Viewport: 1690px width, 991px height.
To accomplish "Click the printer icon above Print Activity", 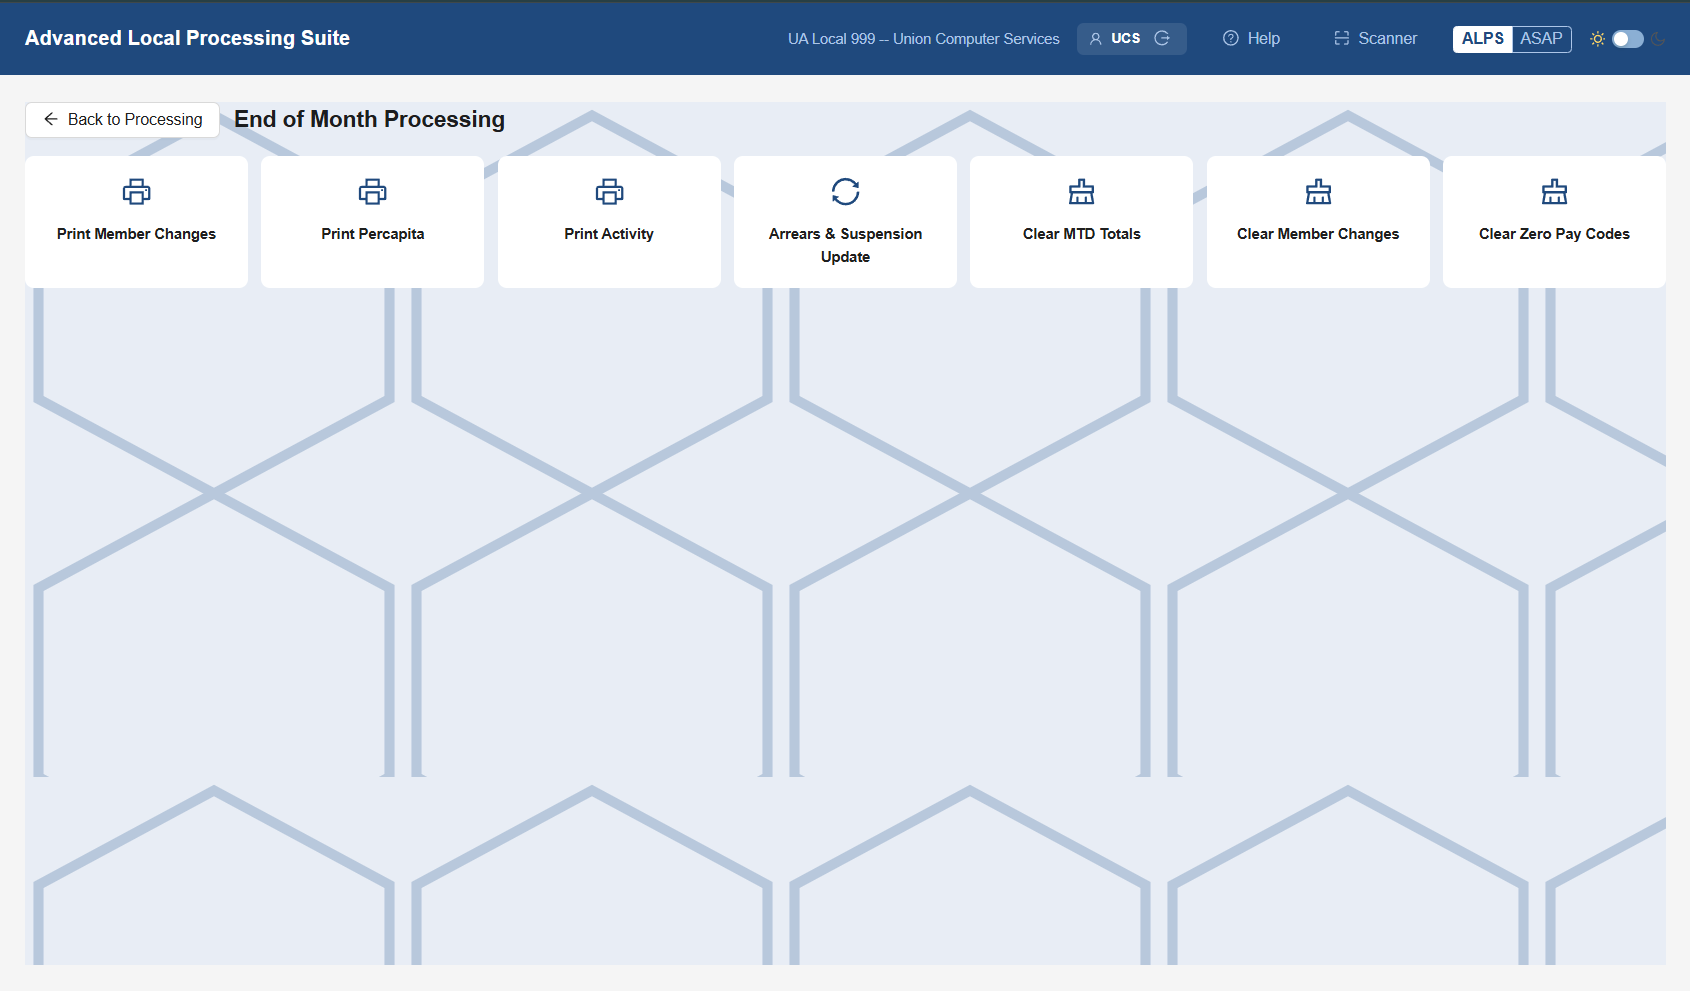I will point(609,191).
